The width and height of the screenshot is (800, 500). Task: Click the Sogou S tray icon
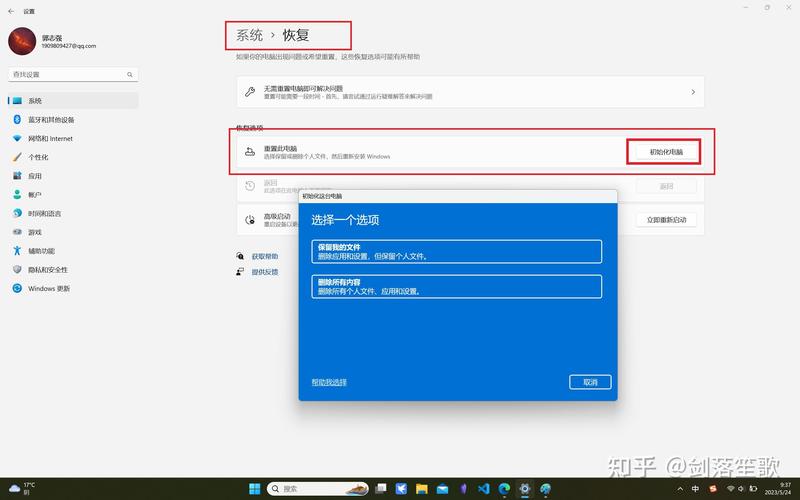[713, 489]
